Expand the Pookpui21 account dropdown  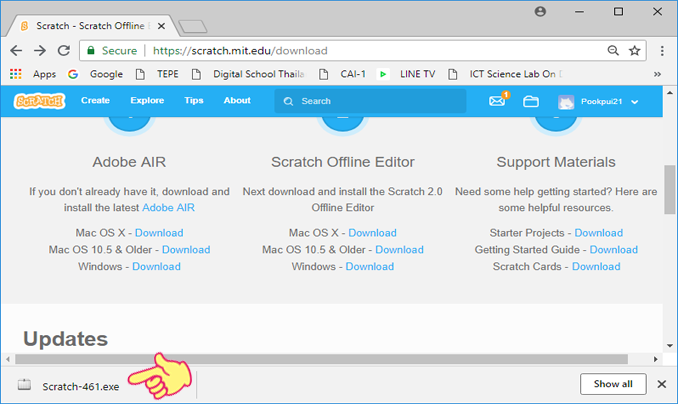point(635,102)
